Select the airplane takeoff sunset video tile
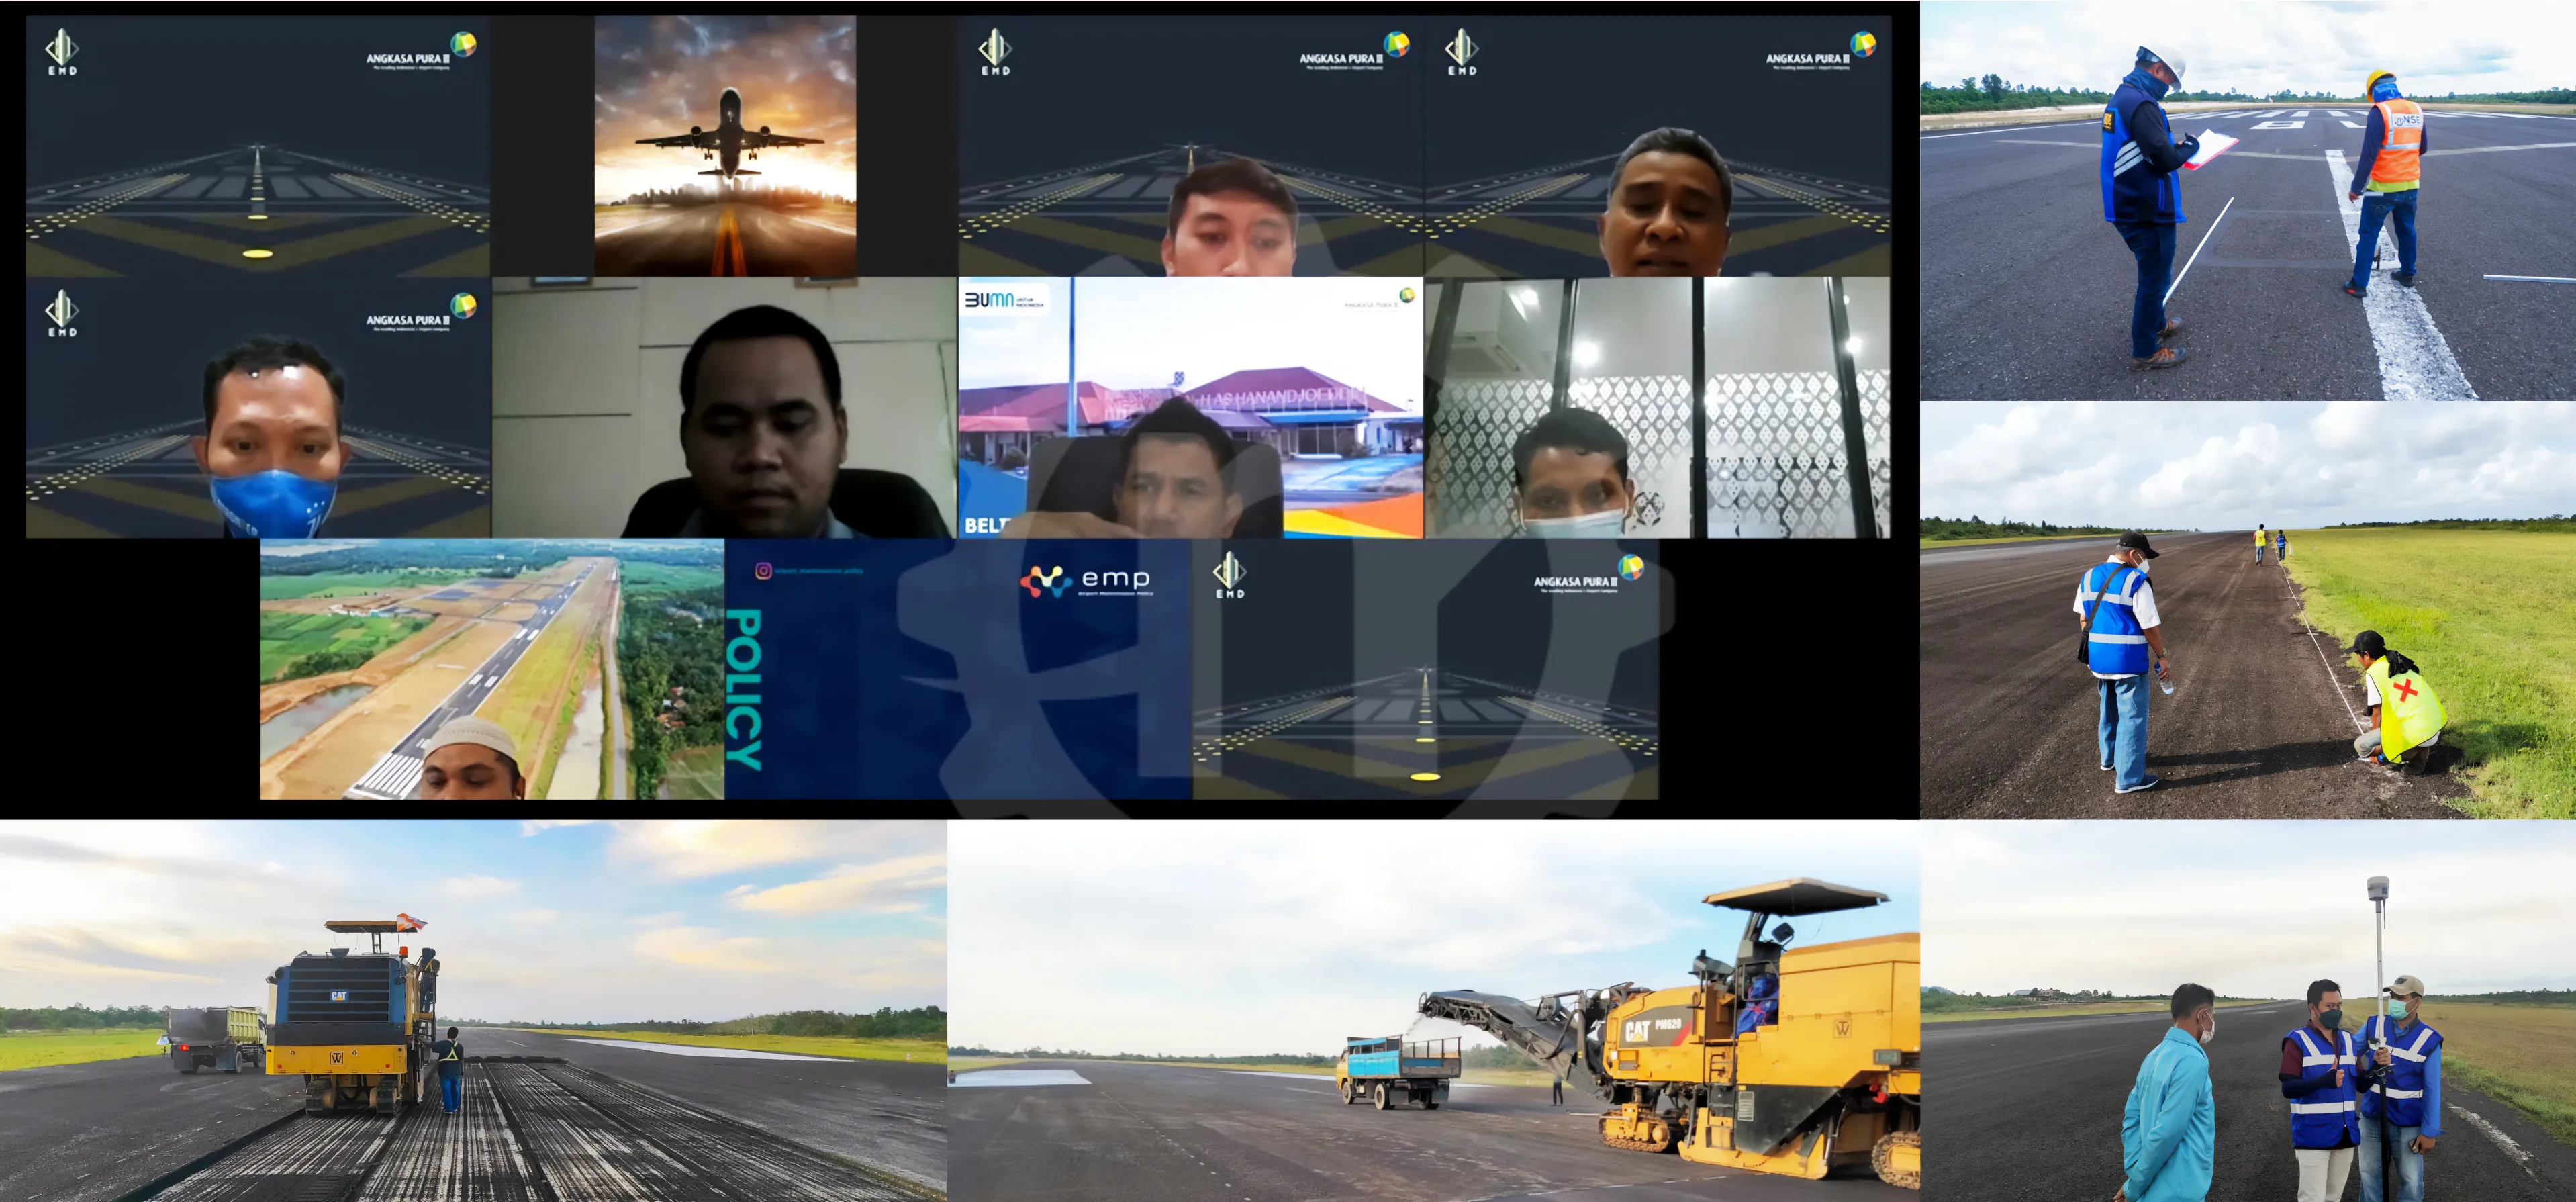Image resolution: width=2576 pixels, height=1202 pixels. point(725,145)
